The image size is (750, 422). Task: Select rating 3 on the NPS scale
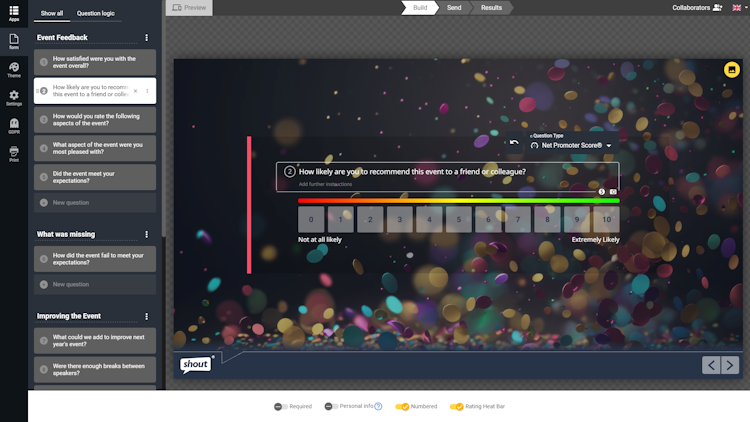coord(399,220)
